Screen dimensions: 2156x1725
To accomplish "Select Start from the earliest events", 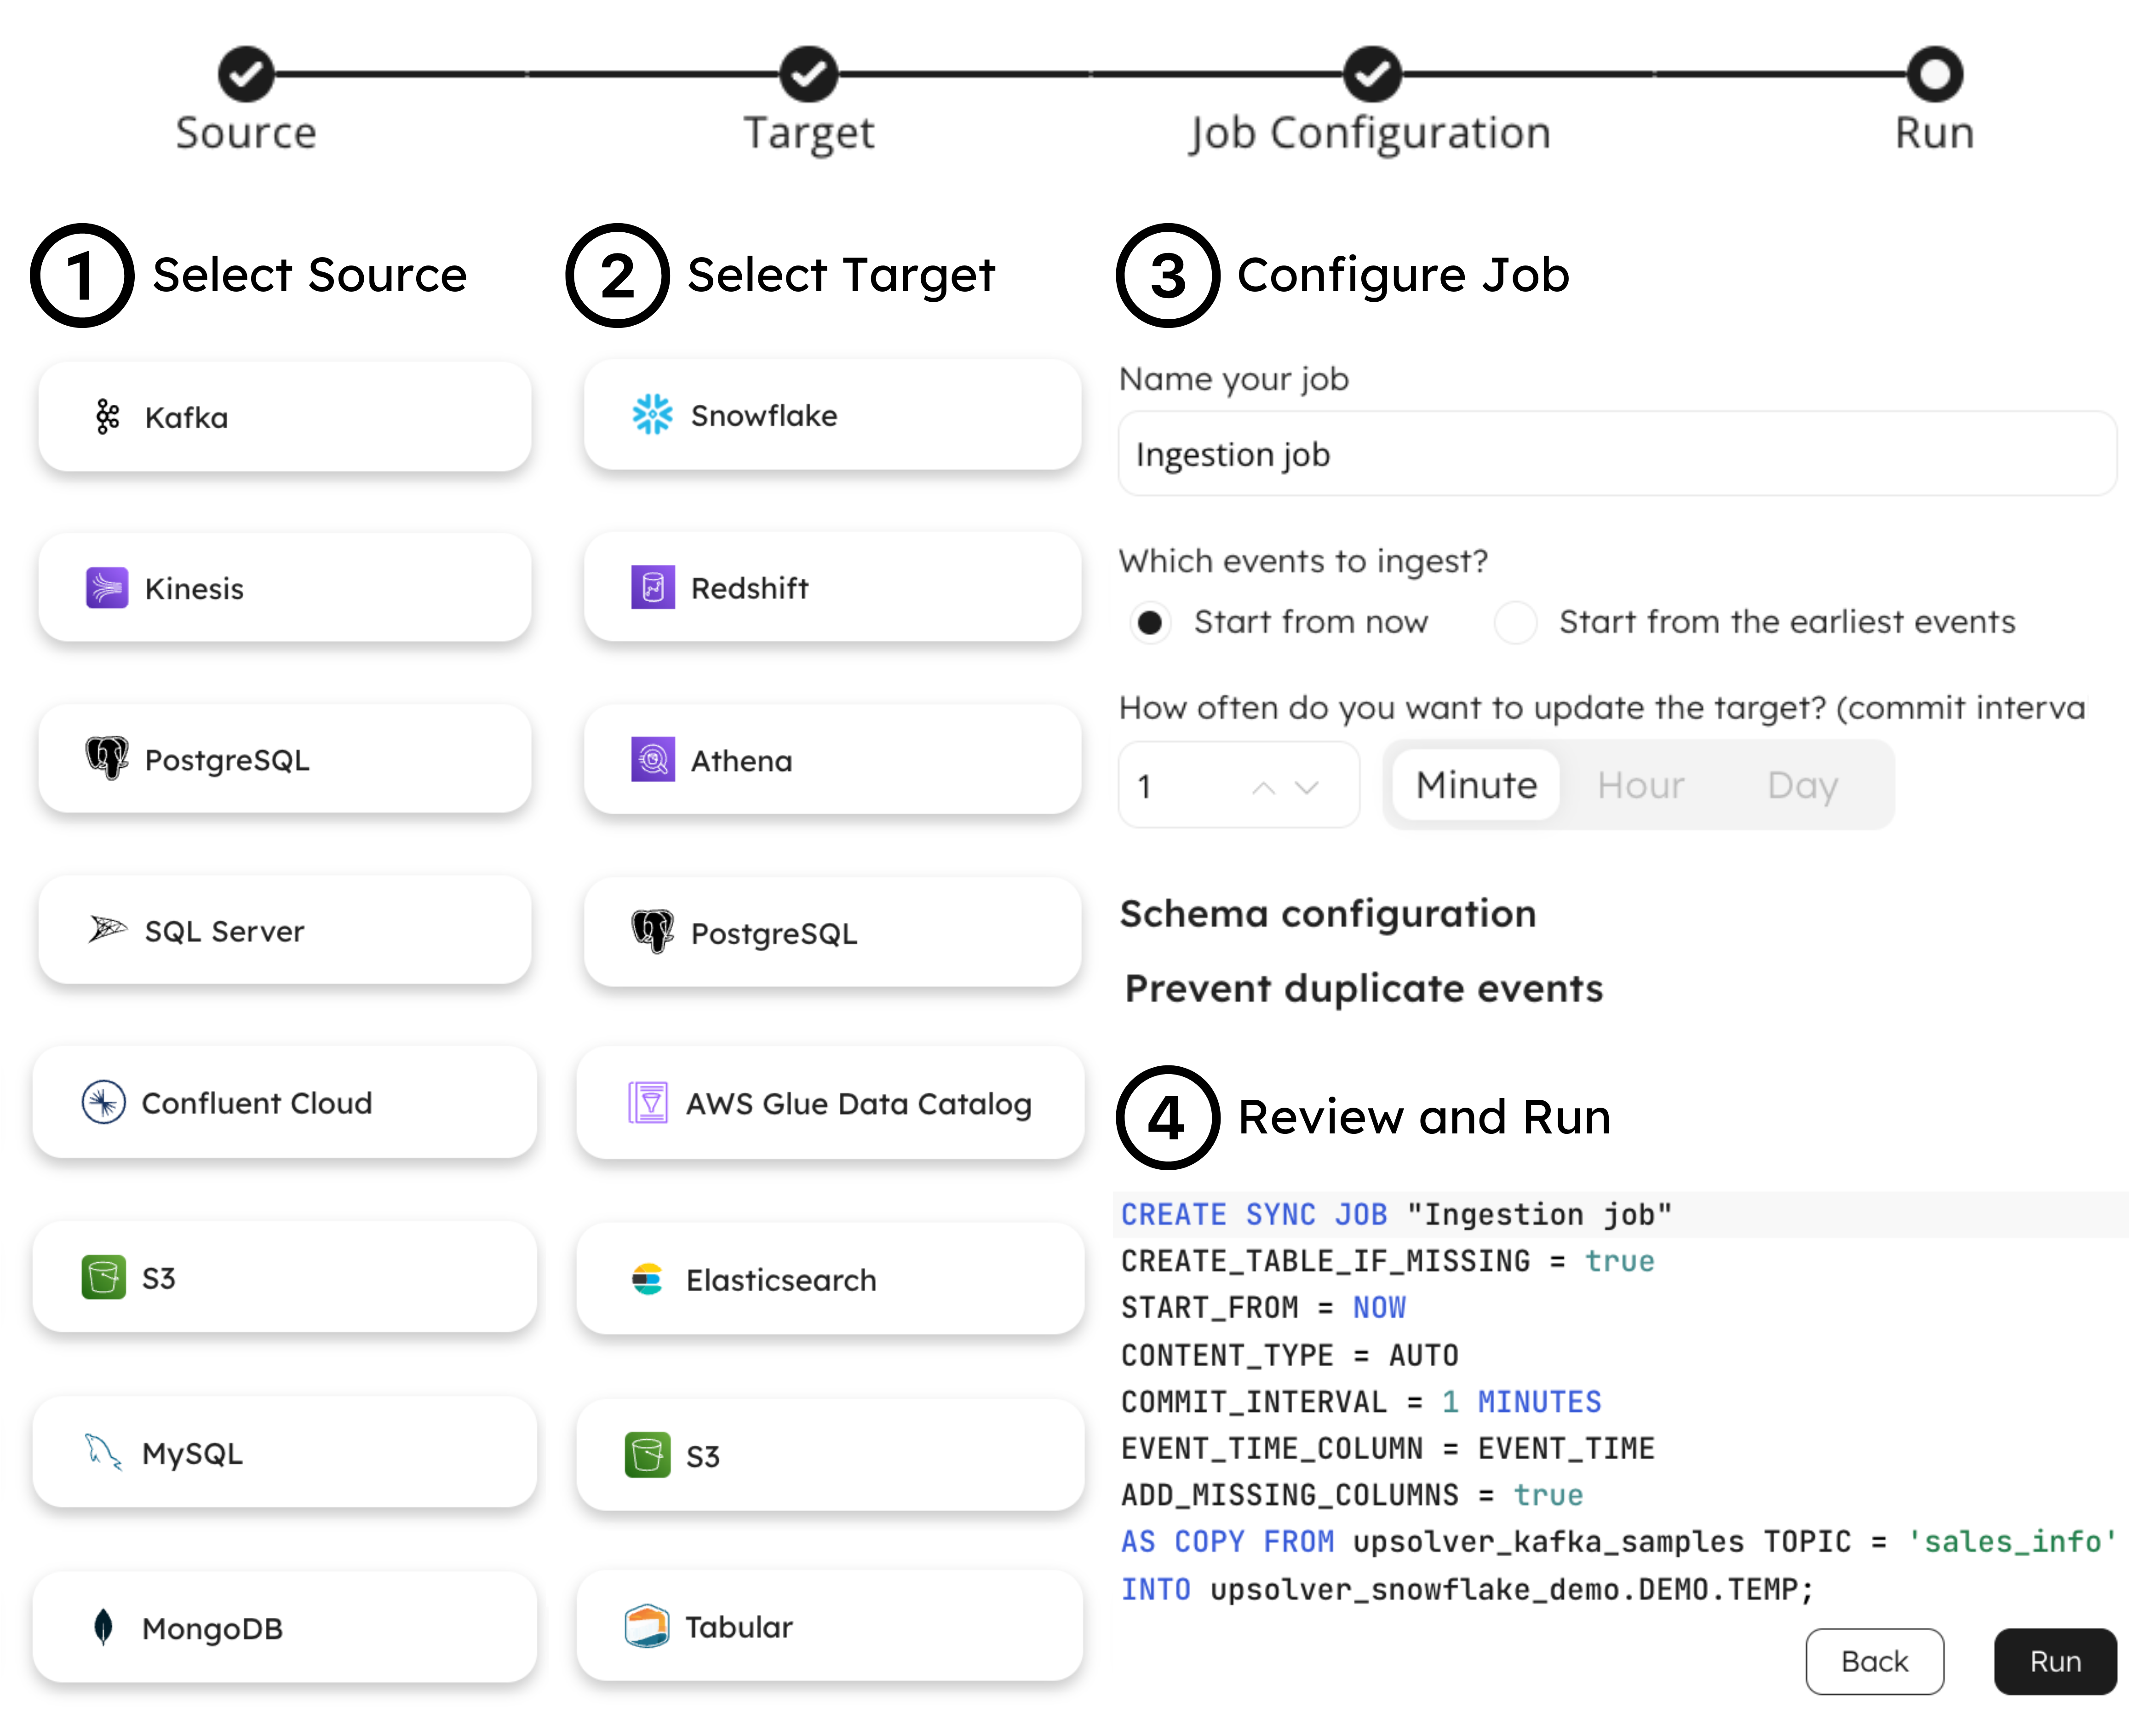I will 1515,622.
